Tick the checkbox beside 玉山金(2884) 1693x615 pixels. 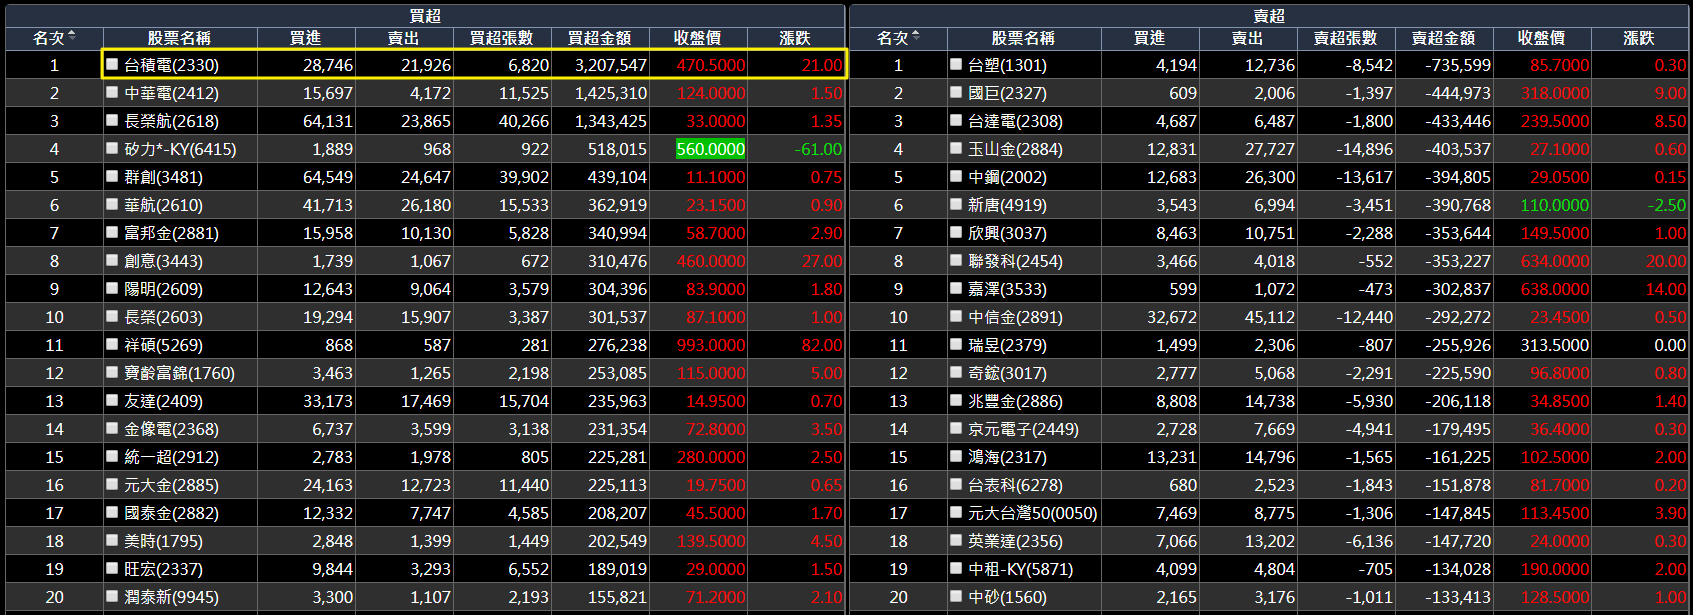(956, 148)
